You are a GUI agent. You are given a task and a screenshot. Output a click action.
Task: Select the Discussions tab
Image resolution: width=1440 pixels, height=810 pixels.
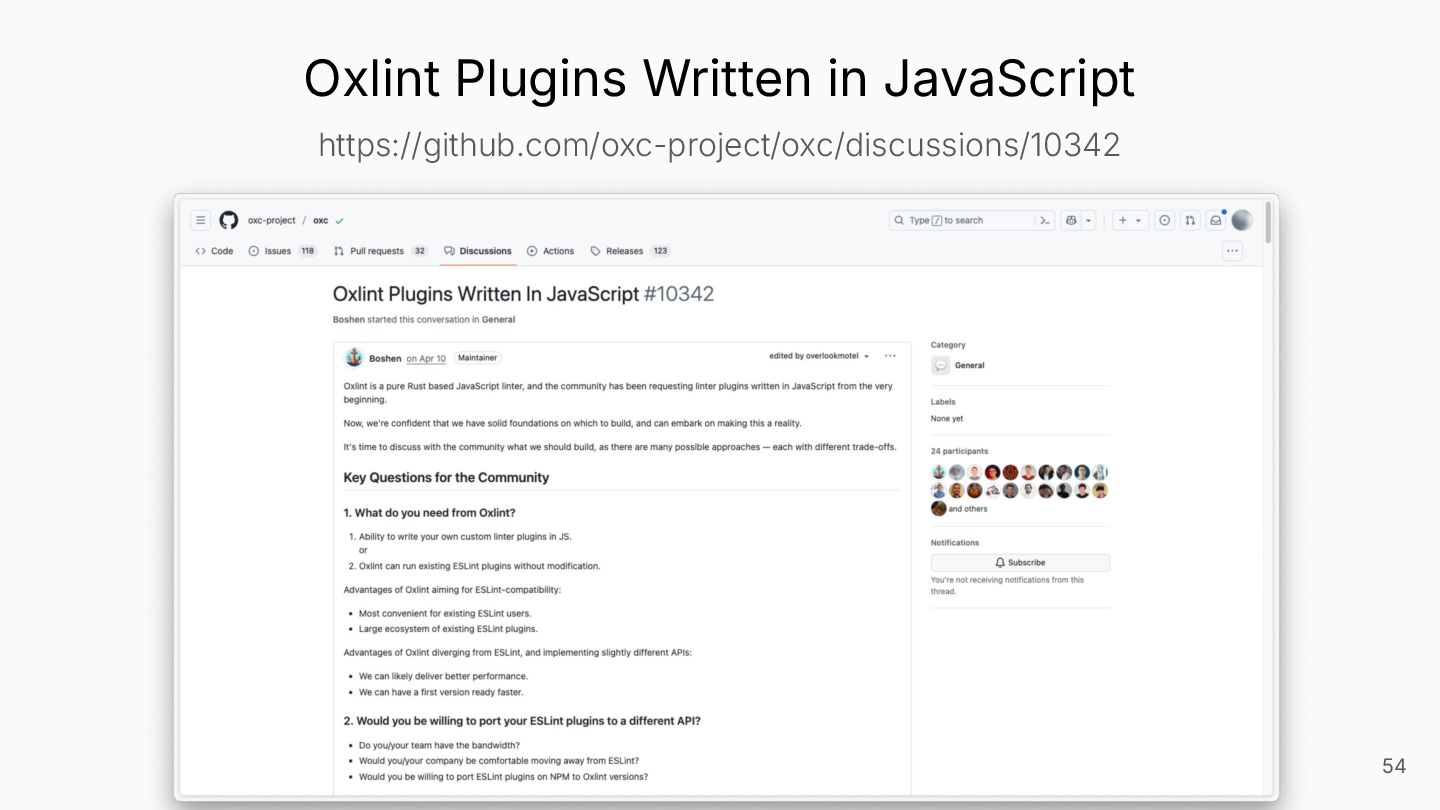[x=478, y=251]
